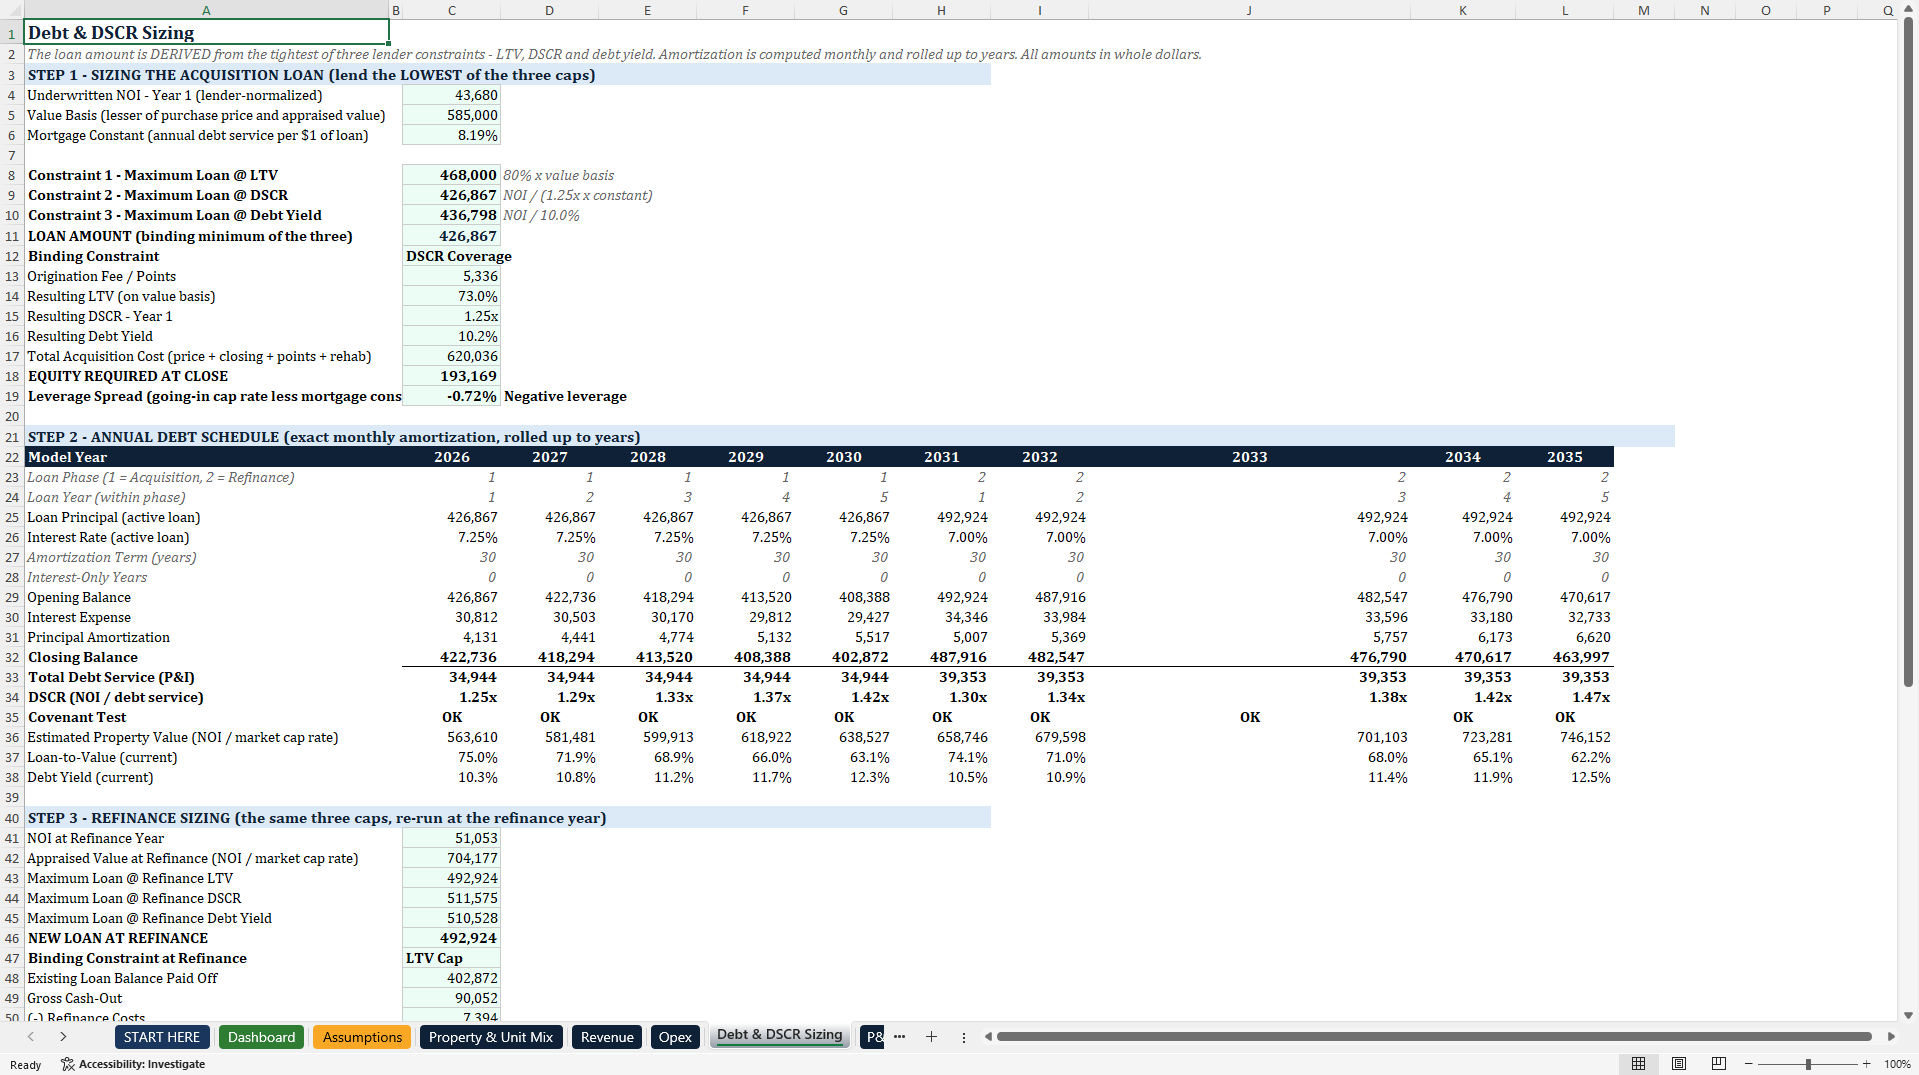Select the 2026 model year header cell
Screen dimensions: 1919x1075
tap(451, 457)
